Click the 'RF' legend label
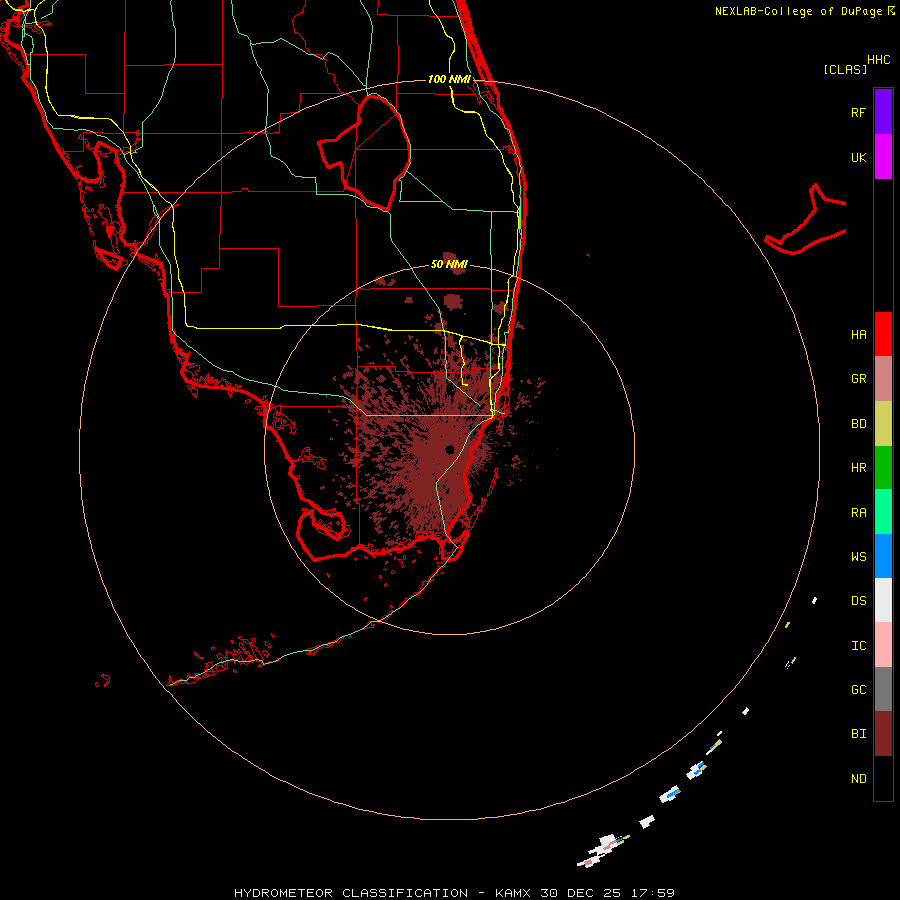This screenshot has height=900, width=900. pyautogui.click(x=858, y=112)
